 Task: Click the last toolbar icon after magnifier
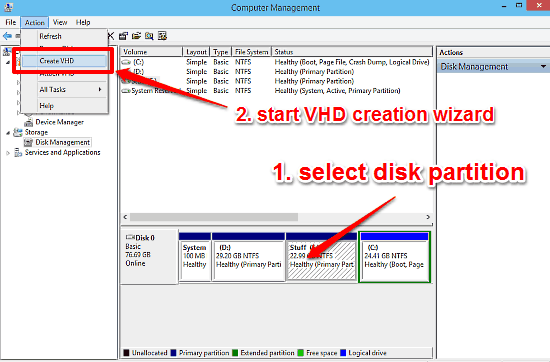pos(162,36)
